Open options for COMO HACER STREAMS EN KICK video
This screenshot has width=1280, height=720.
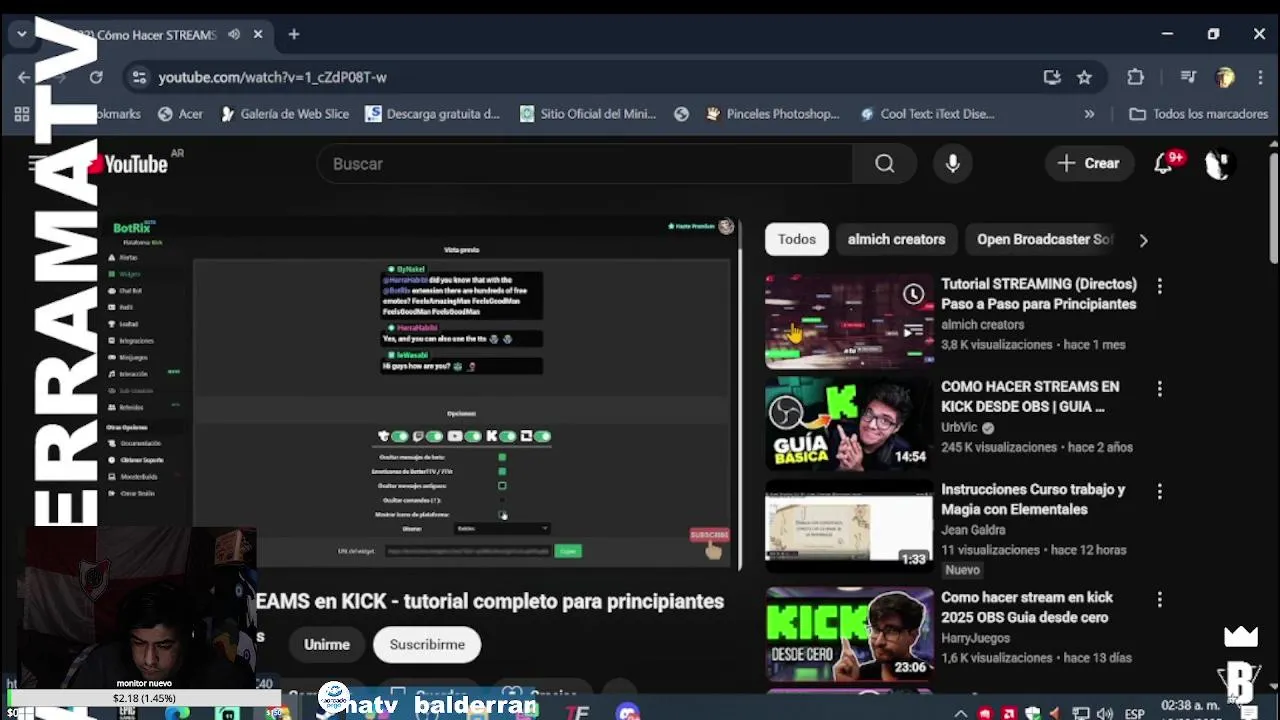1159,388
